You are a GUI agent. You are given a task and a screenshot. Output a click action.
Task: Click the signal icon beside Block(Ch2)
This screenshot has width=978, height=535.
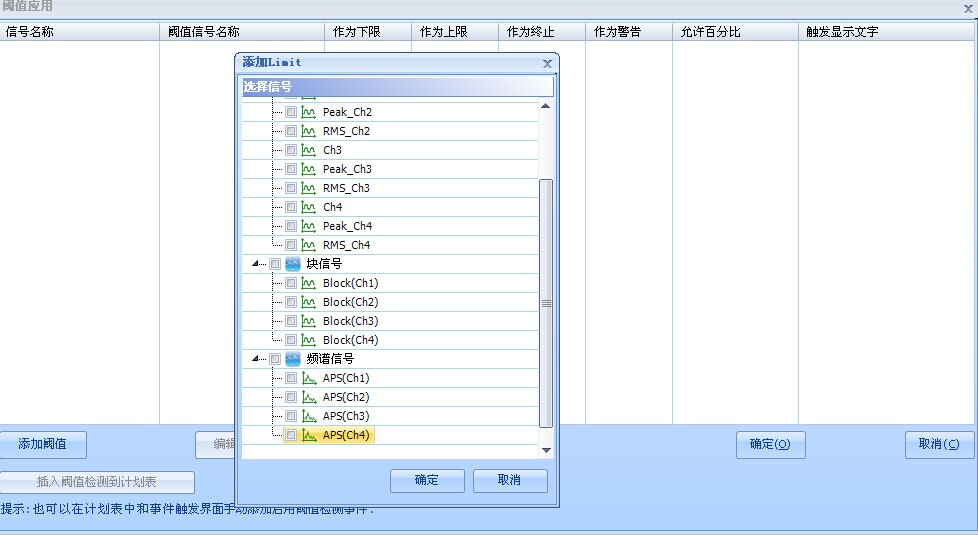click(x=308, y=302)
